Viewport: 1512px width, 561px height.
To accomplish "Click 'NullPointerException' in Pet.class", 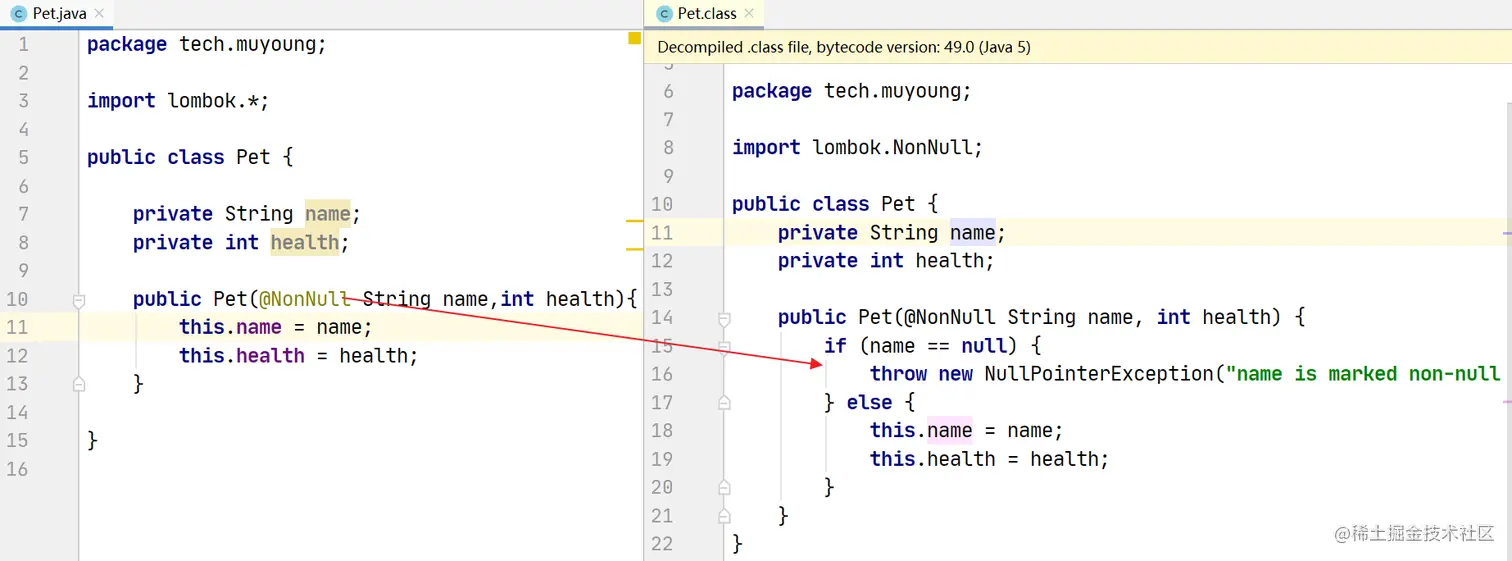I will tap(1098, 374).
